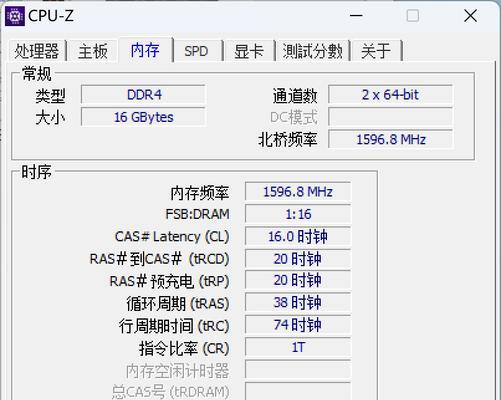Click the 北桥频率 label
Viewport: 501px width, 400px height.
click(287, 140)
